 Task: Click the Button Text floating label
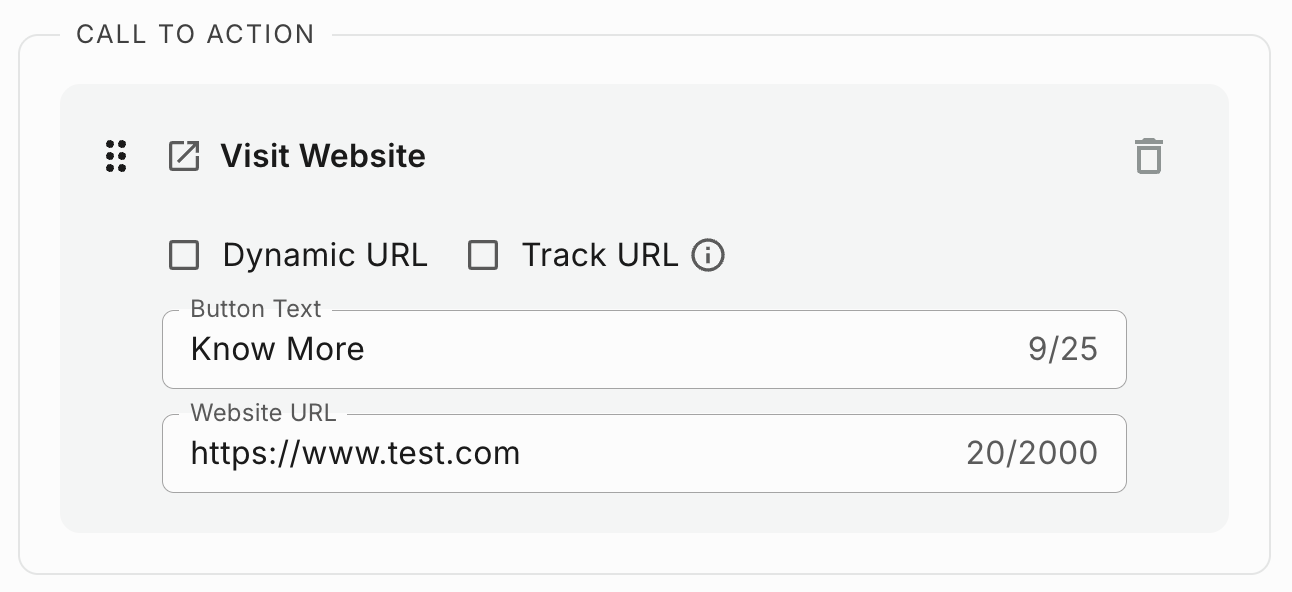[256, 309]
